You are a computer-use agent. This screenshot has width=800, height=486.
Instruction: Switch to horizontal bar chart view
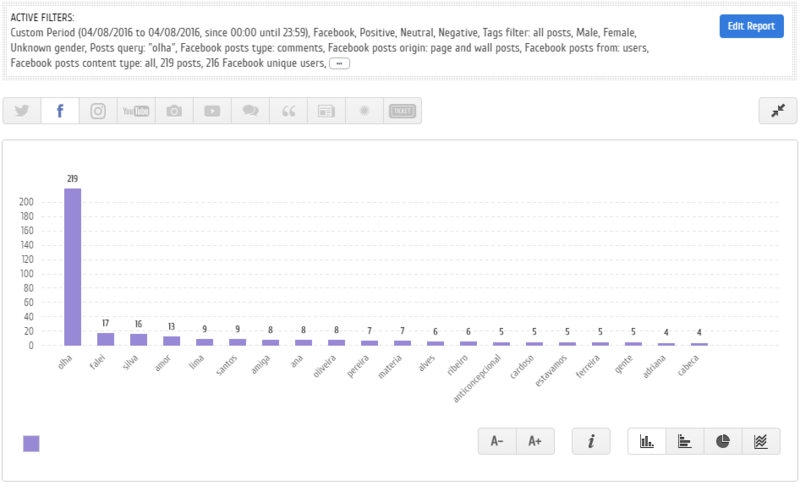click(685, 441)
